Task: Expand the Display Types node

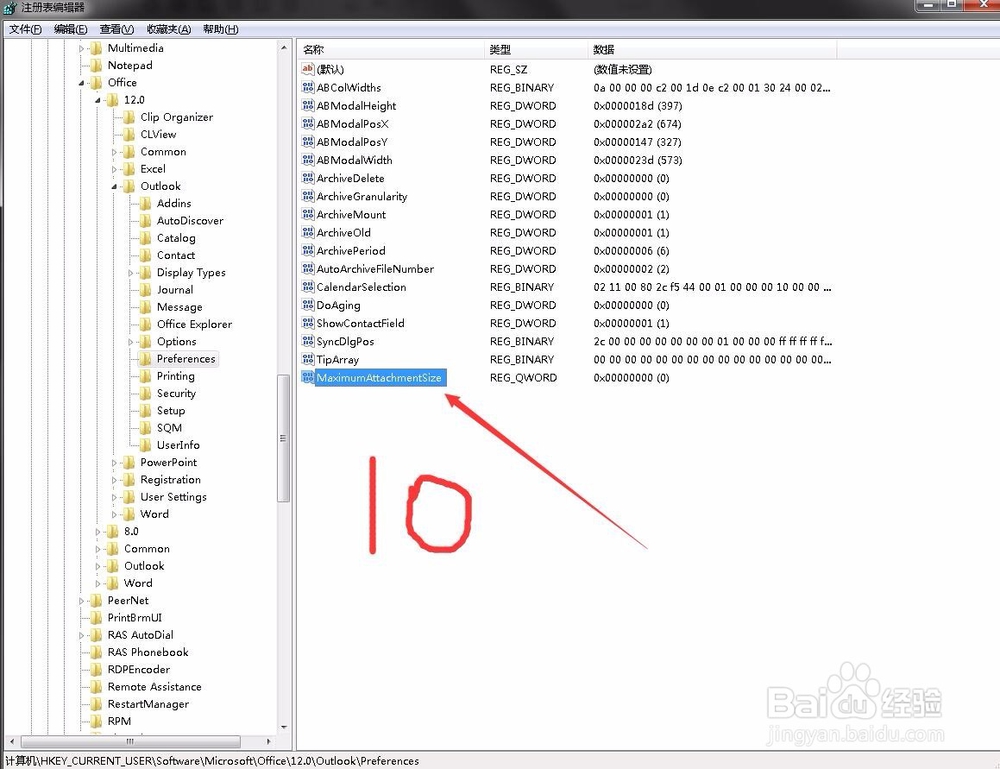Action: click(x=131, y=273)
